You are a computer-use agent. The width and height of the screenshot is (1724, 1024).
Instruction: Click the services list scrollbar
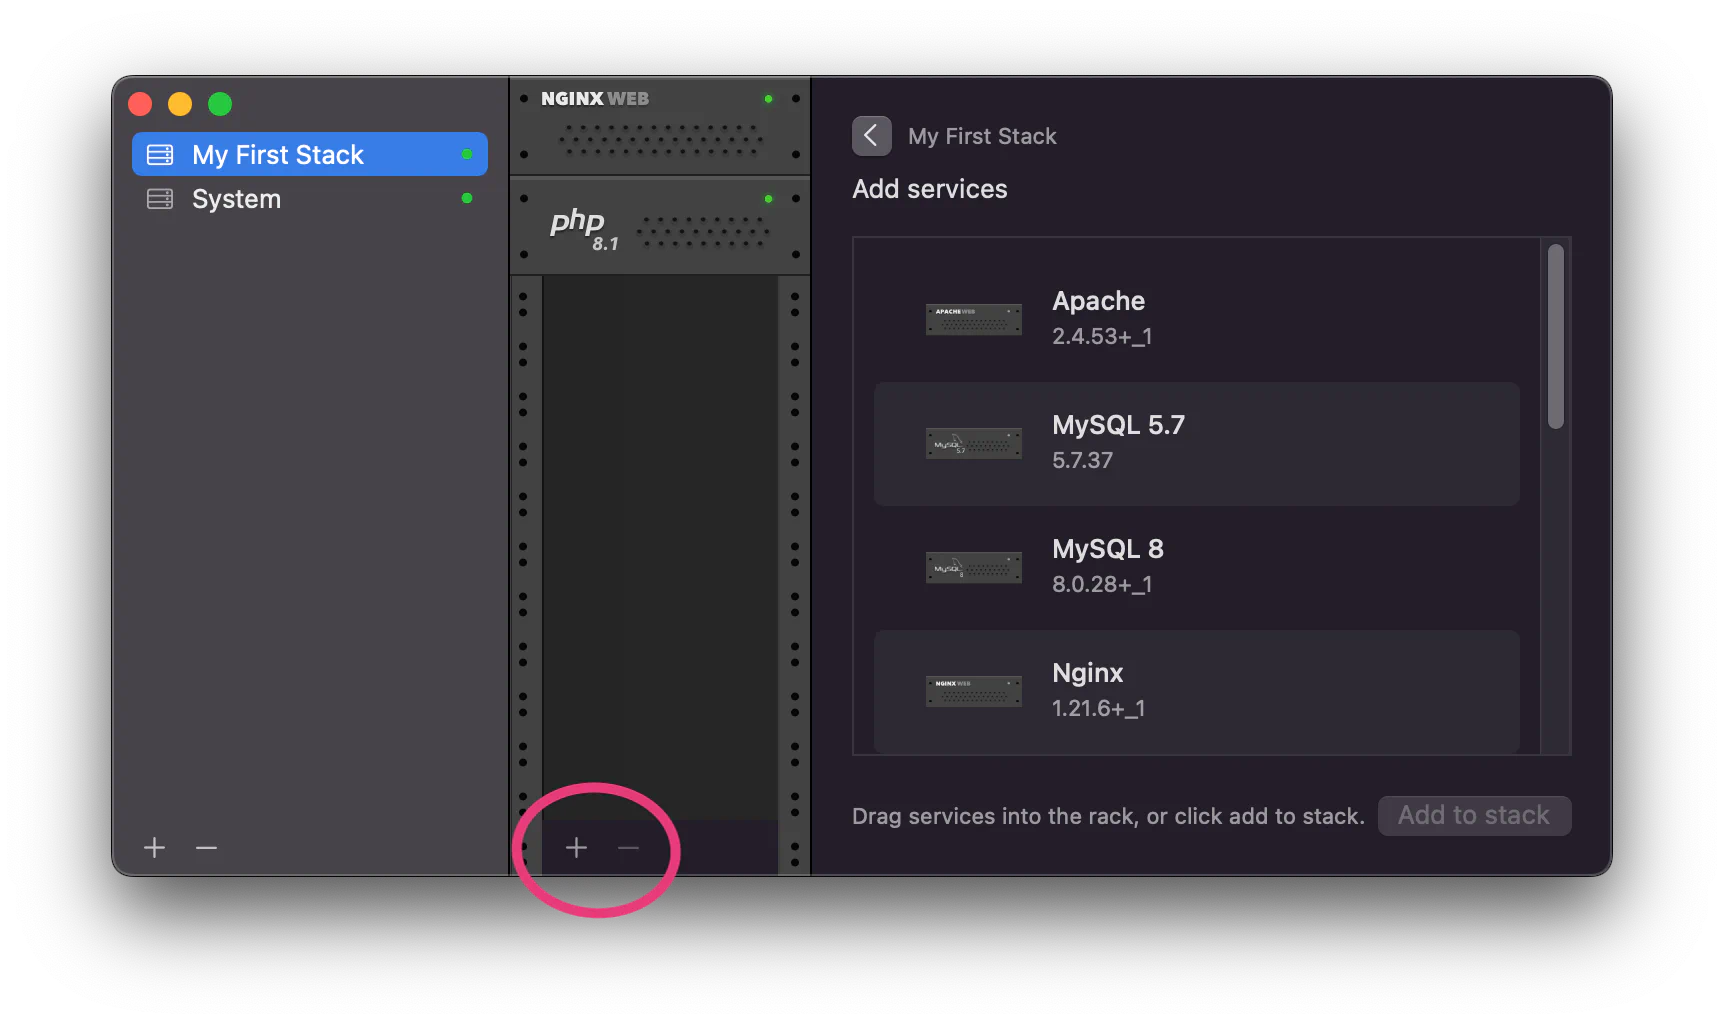pos(1555,337)
